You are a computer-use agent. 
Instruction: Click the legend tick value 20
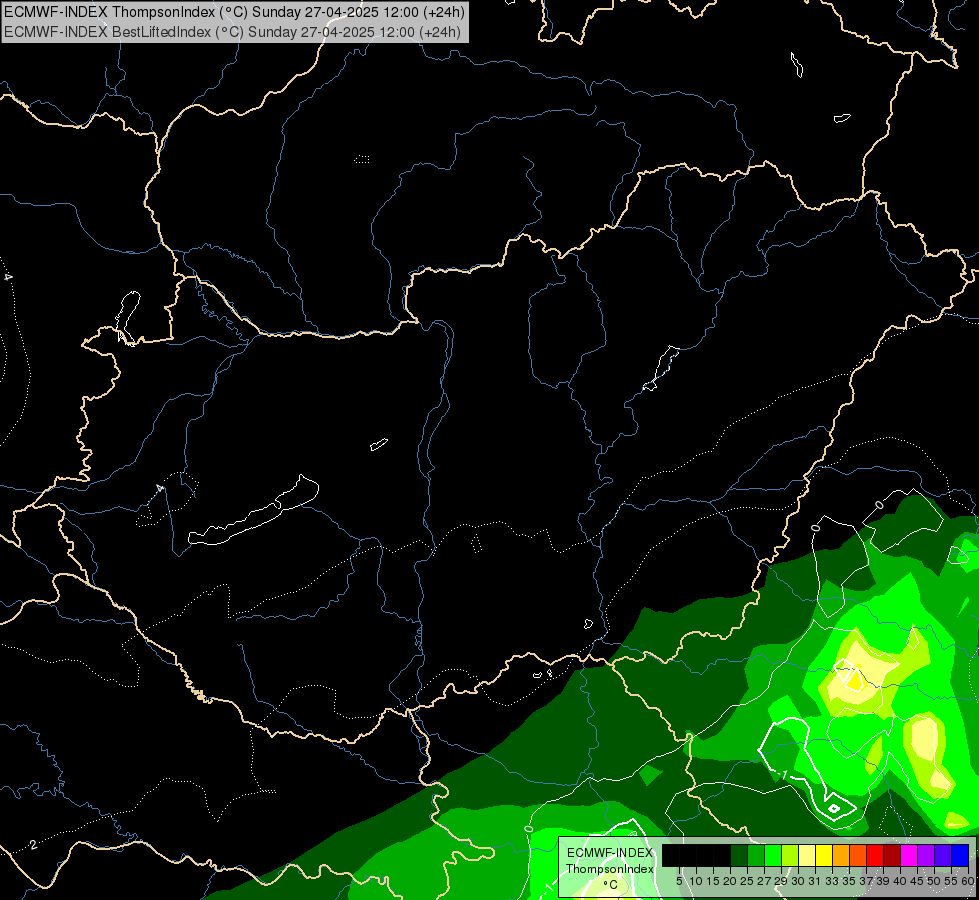(730, 881)
